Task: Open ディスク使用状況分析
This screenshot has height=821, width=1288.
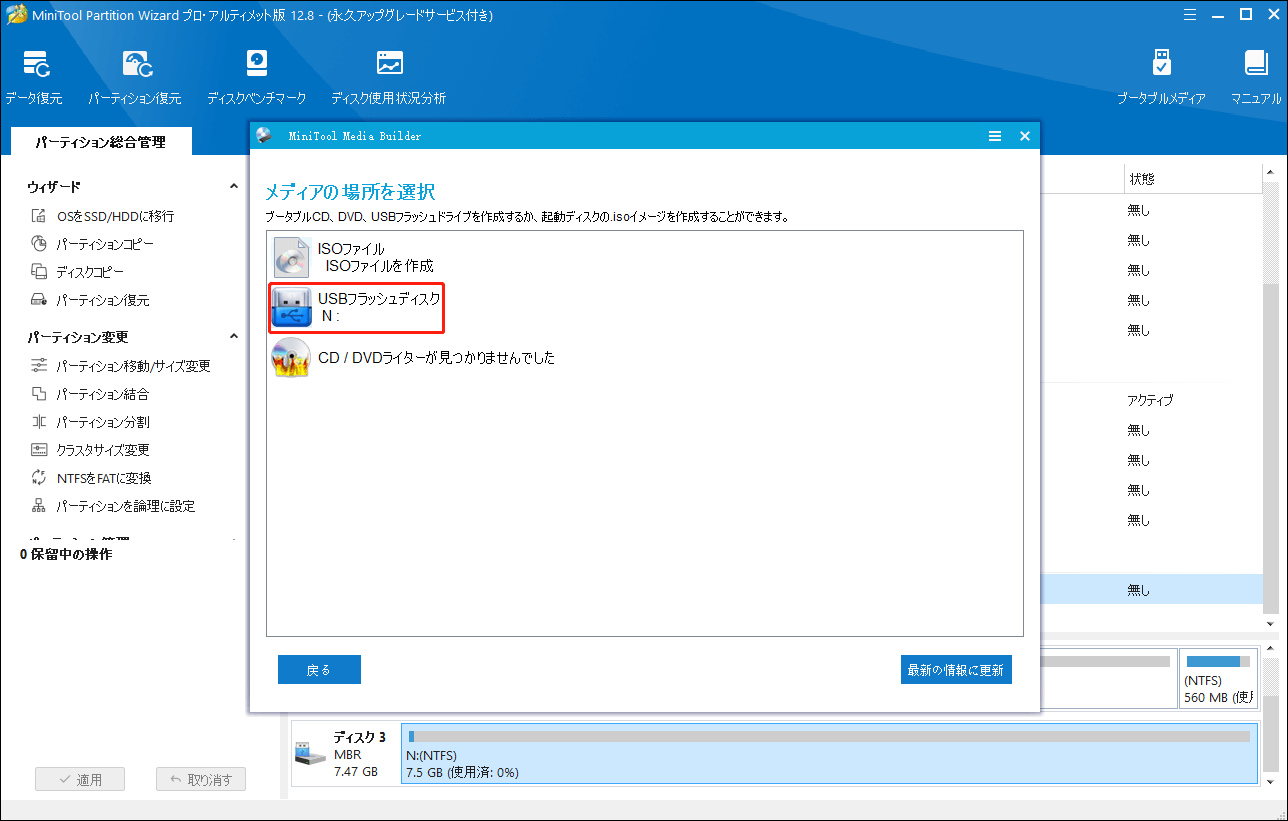Action: tap(389, 78)
